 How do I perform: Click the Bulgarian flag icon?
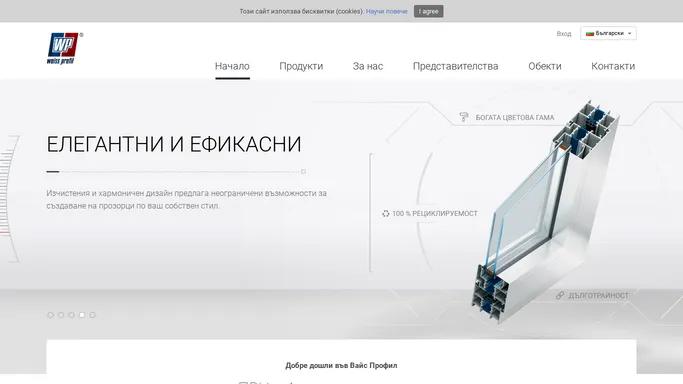click(x=590, y=34)
